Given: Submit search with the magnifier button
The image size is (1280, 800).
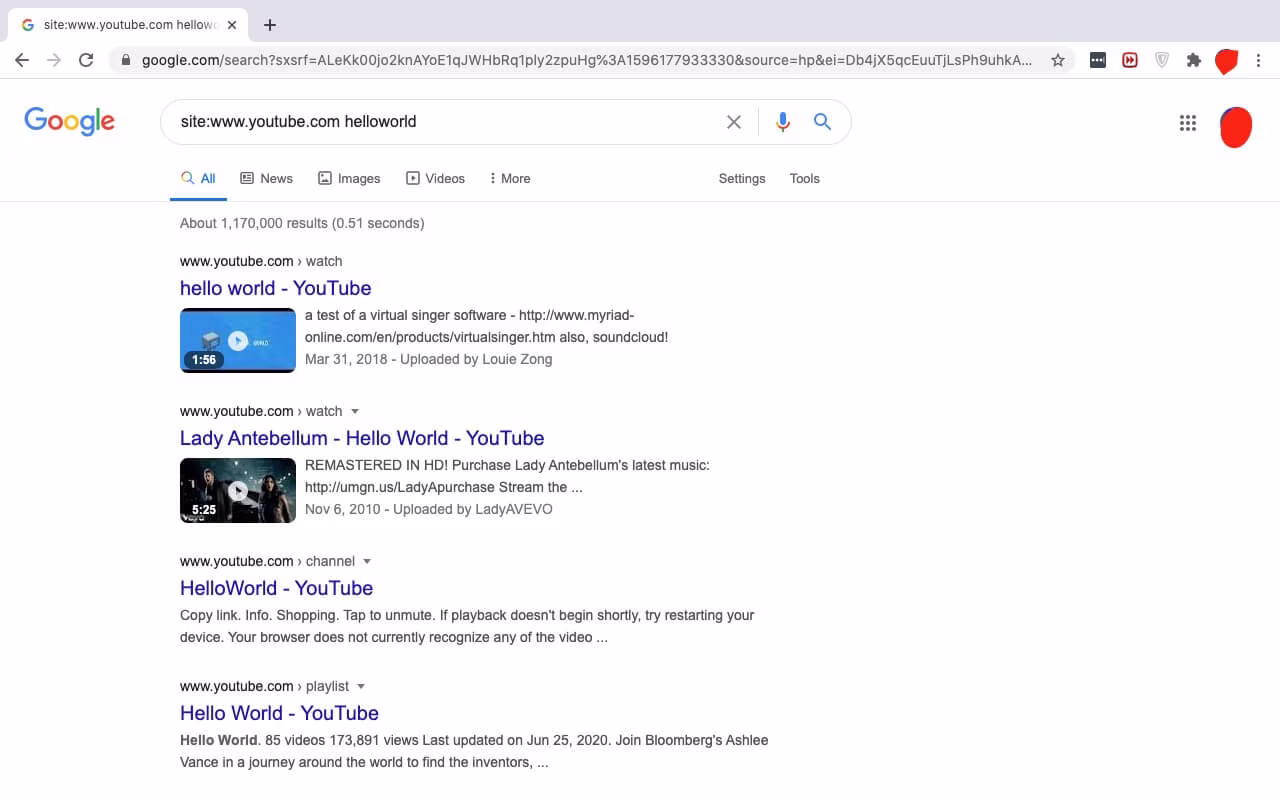Looking at the screenshot, I should coord(822,122).
